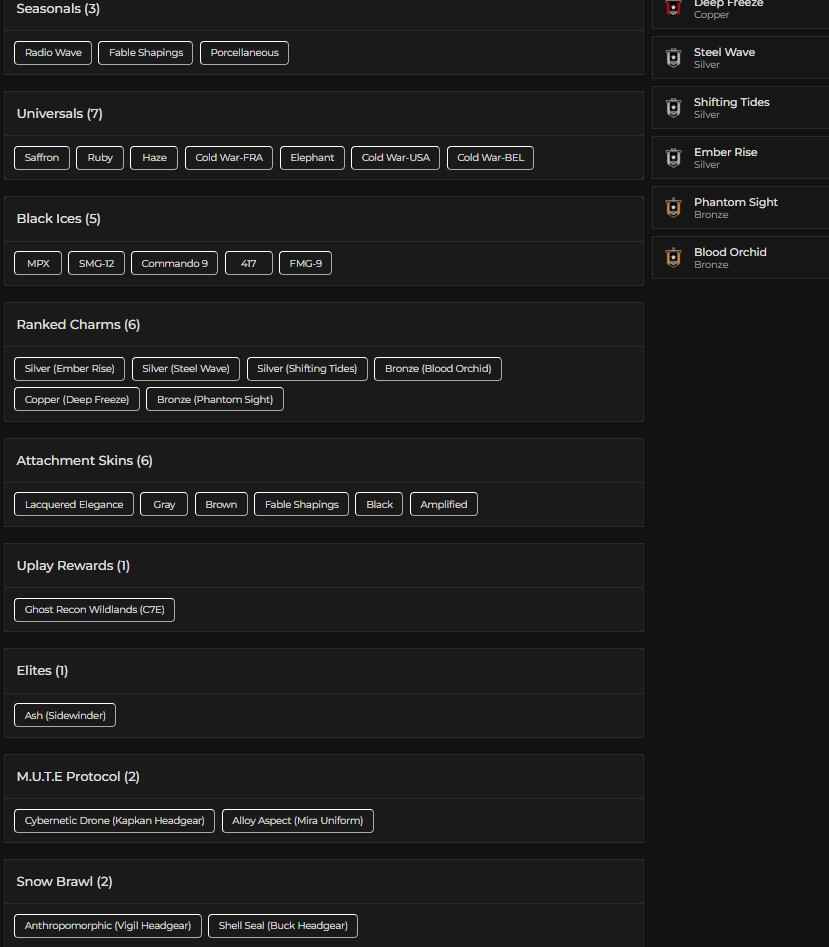Select the Shifting Tides charm shield icon
The image size is (829, 947).
click(673, 107)
